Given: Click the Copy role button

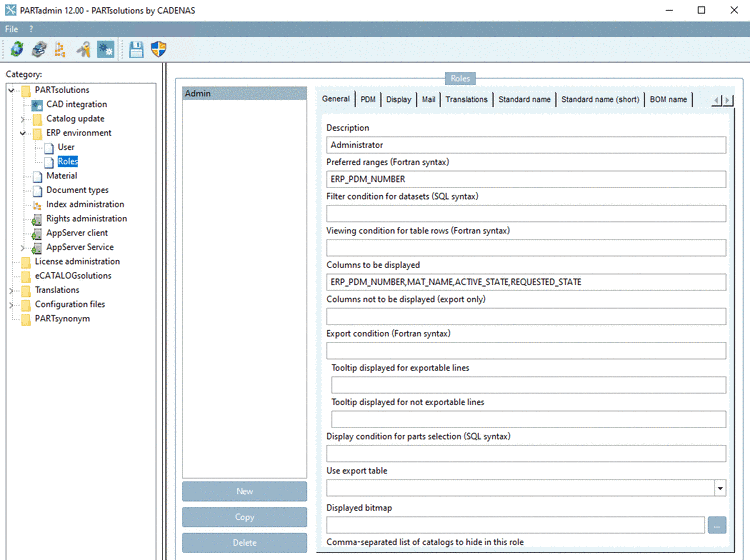Looking at the screenshot, I should coord(244,517).
